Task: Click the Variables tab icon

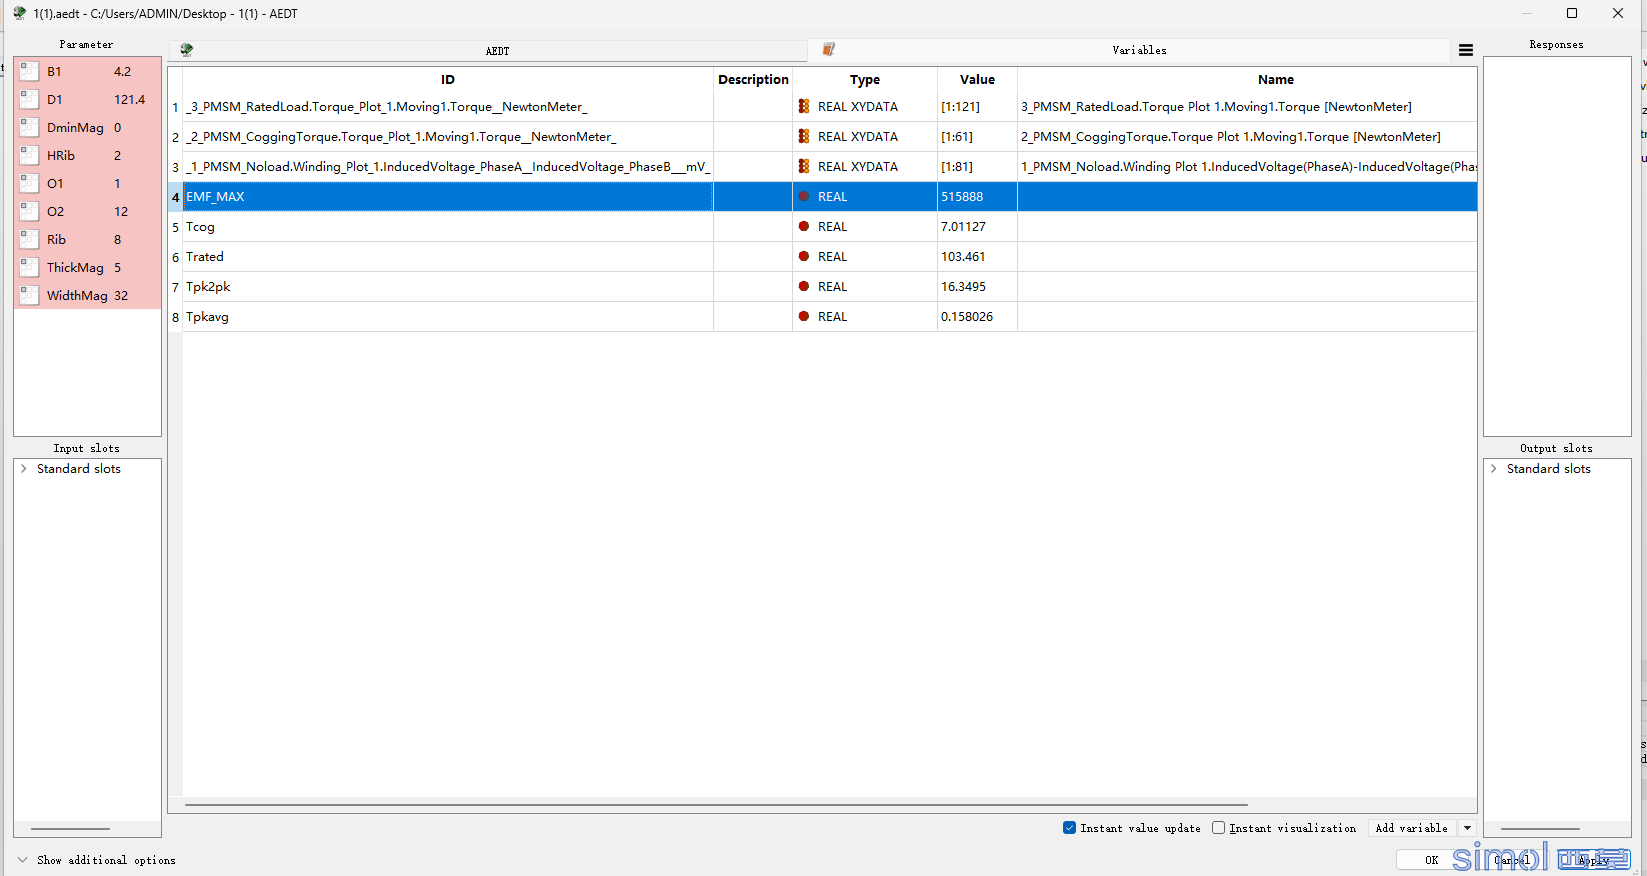Action: pyautogui.click(x=828, y=49)
